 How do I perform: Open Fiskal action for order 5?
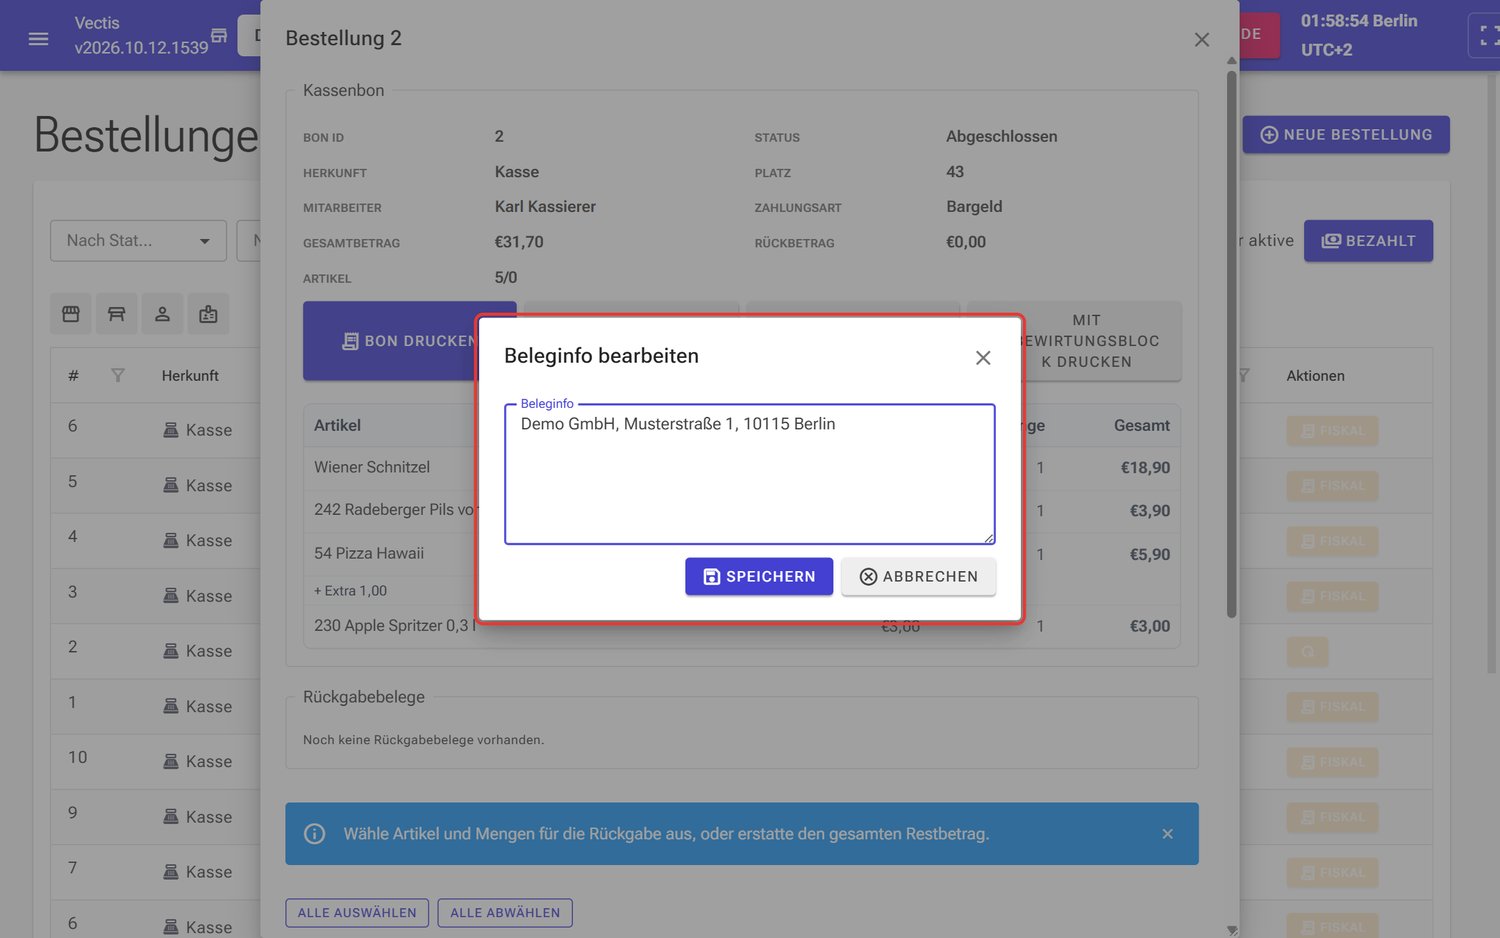1332,486
